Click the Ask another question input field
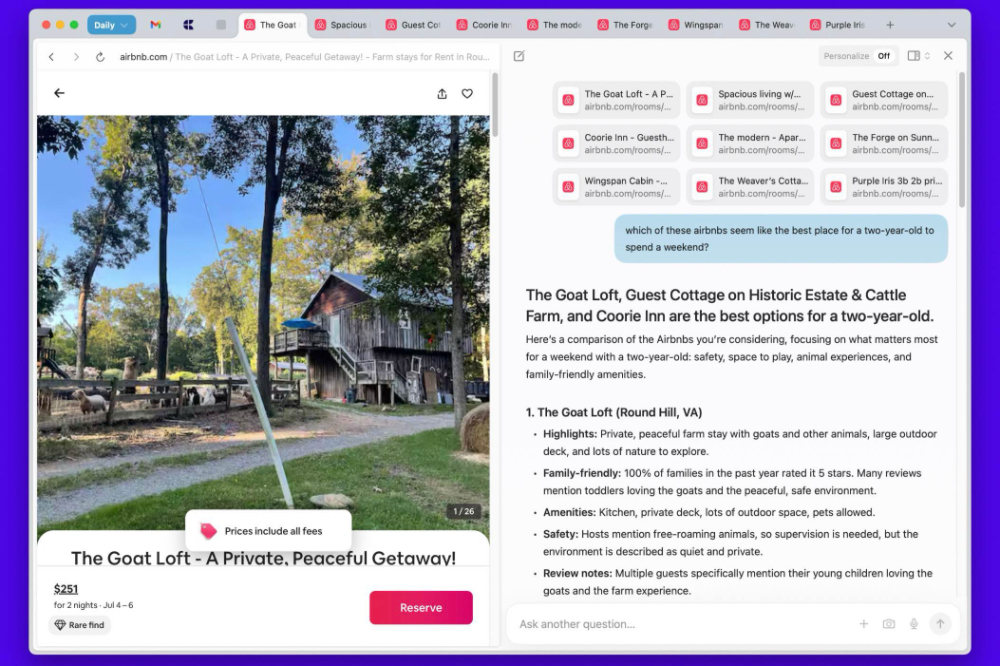This screenshot has height=666, width=1000. pos(680,624)
